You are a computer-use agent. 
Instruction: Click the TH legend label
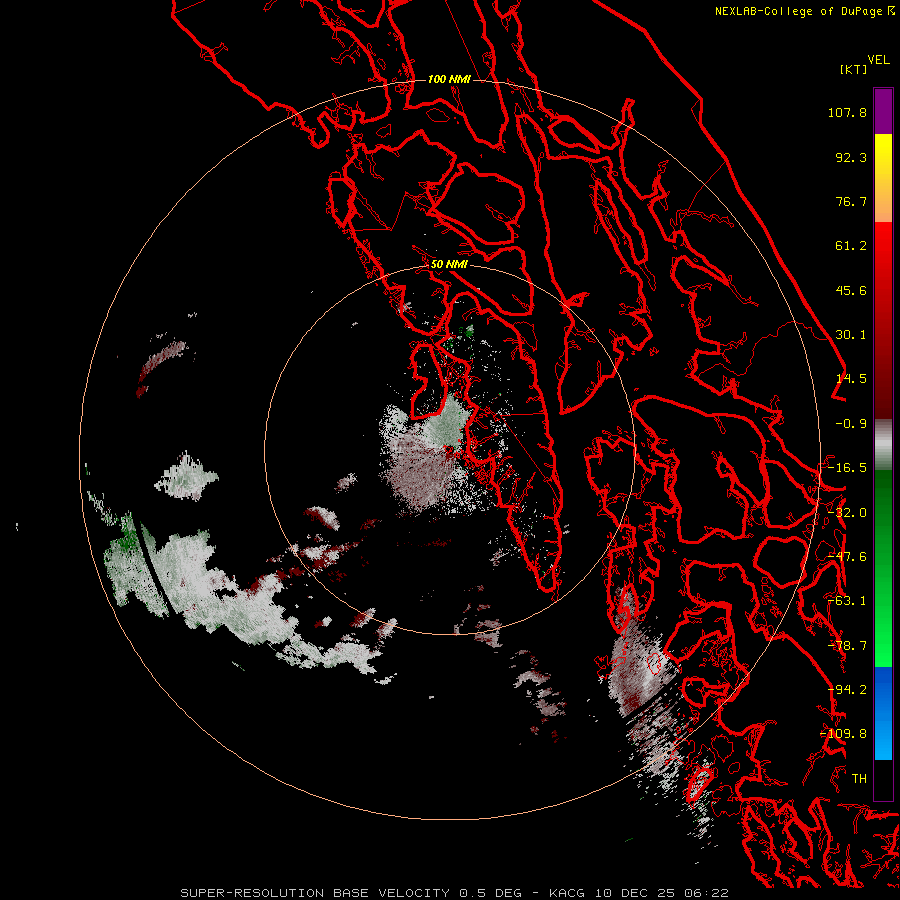859,779
